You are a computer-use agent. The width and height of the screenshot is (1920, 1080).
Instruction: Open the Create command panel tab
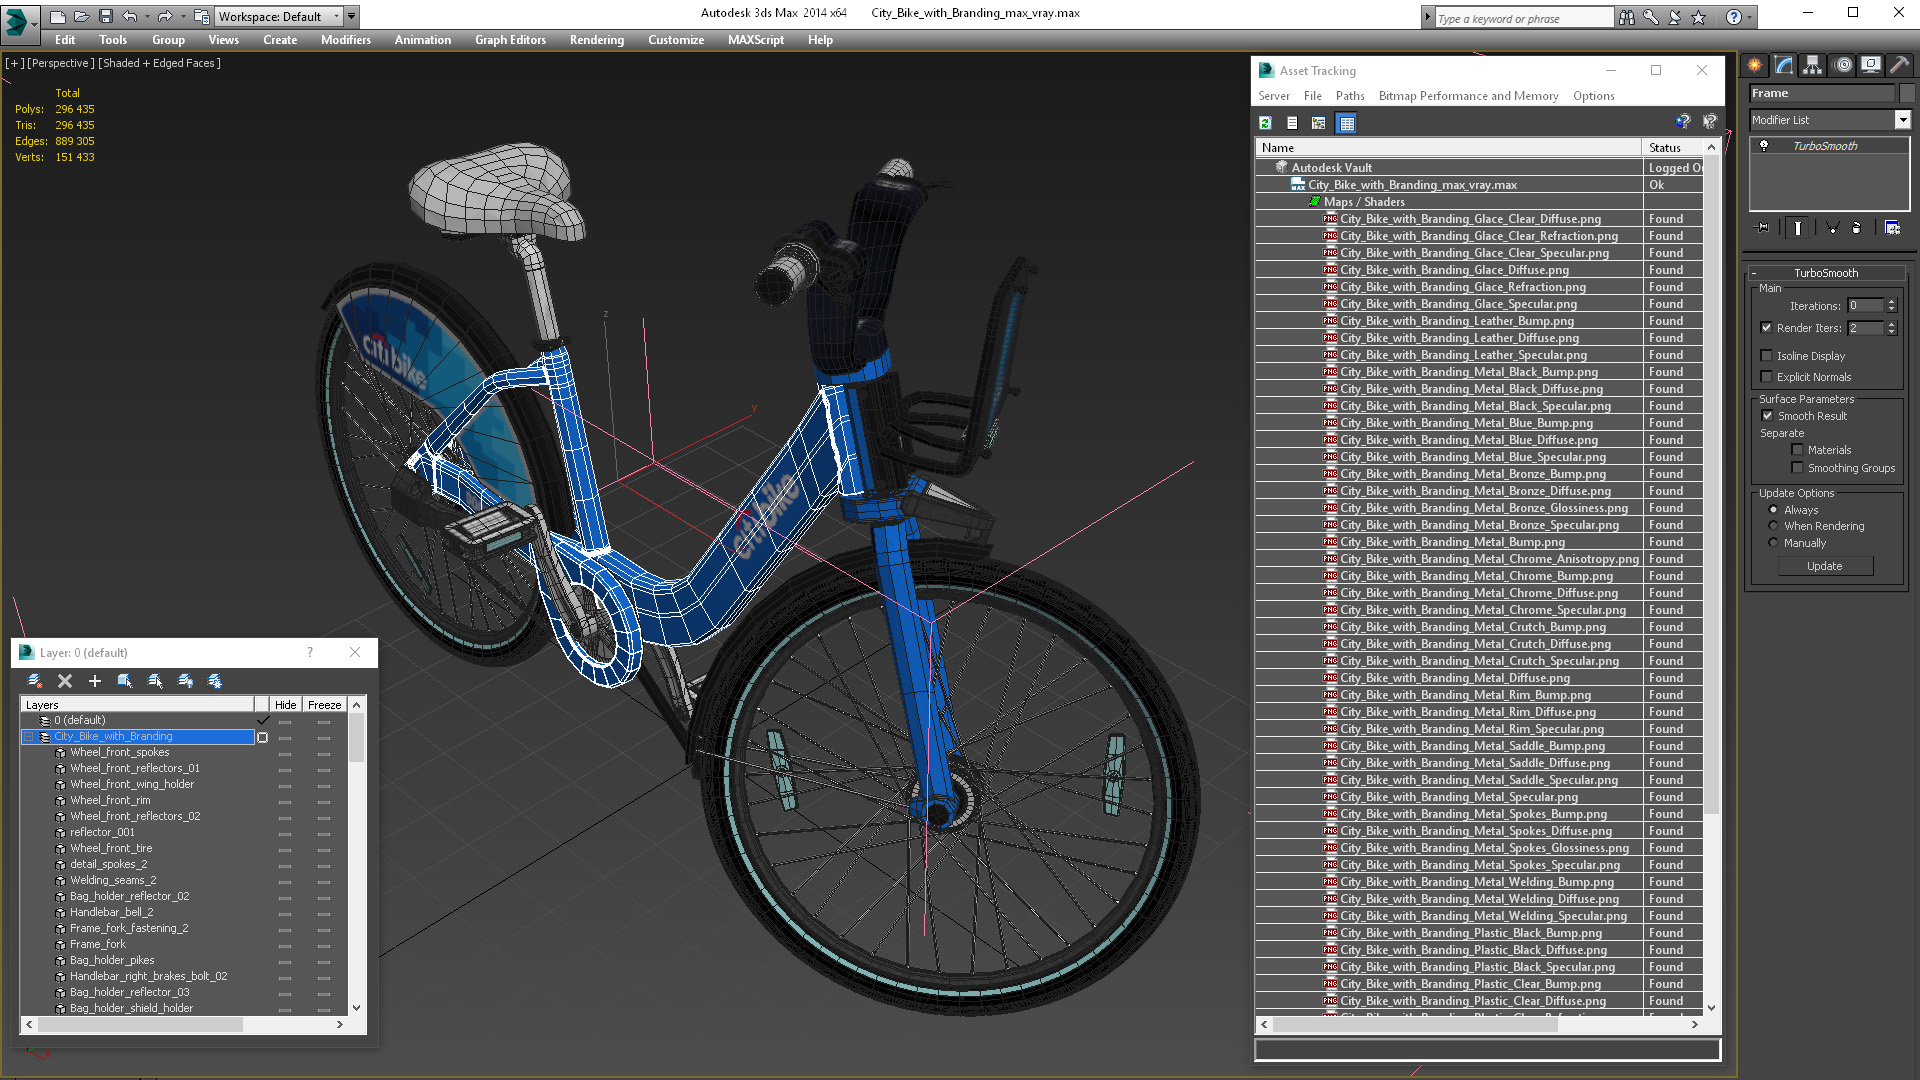(1755, 65)
